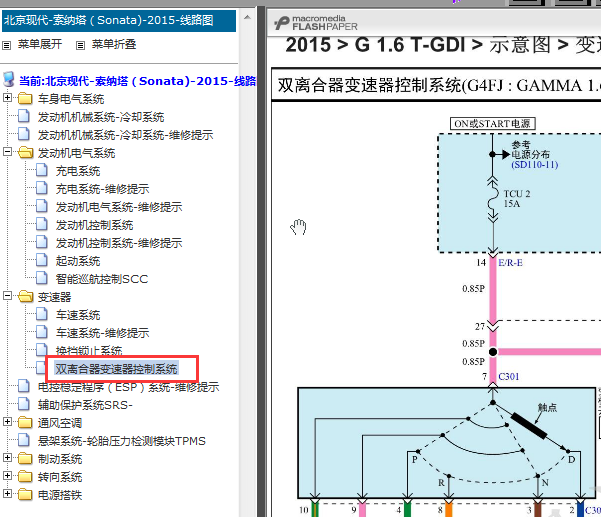Click the computer icon beside 当前:北京现代-索纳塔
Screen dimensions: 601x517
9,79
